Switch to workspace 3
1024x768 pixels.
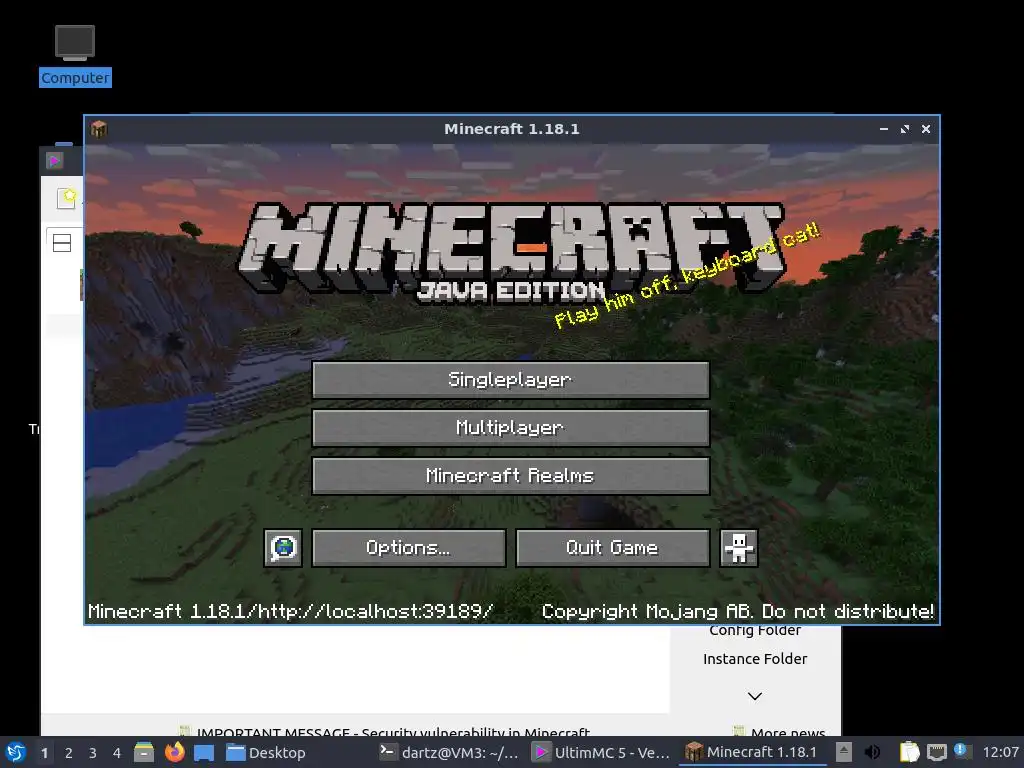[x=93, y=753]
